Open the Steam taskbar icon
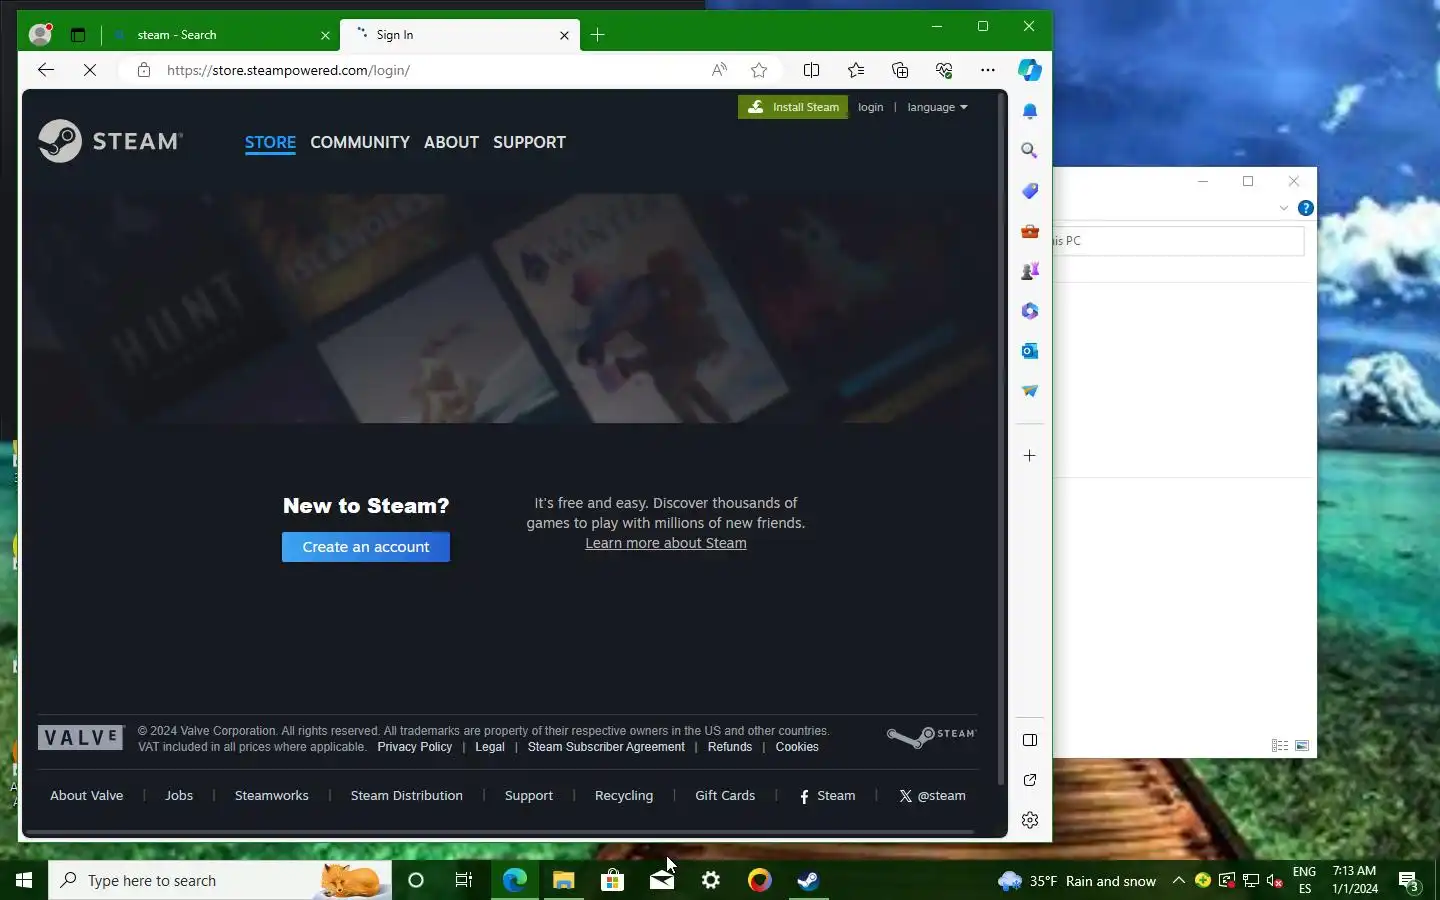Viewport: 1440px width, 900px height. (x=808, y=881)
